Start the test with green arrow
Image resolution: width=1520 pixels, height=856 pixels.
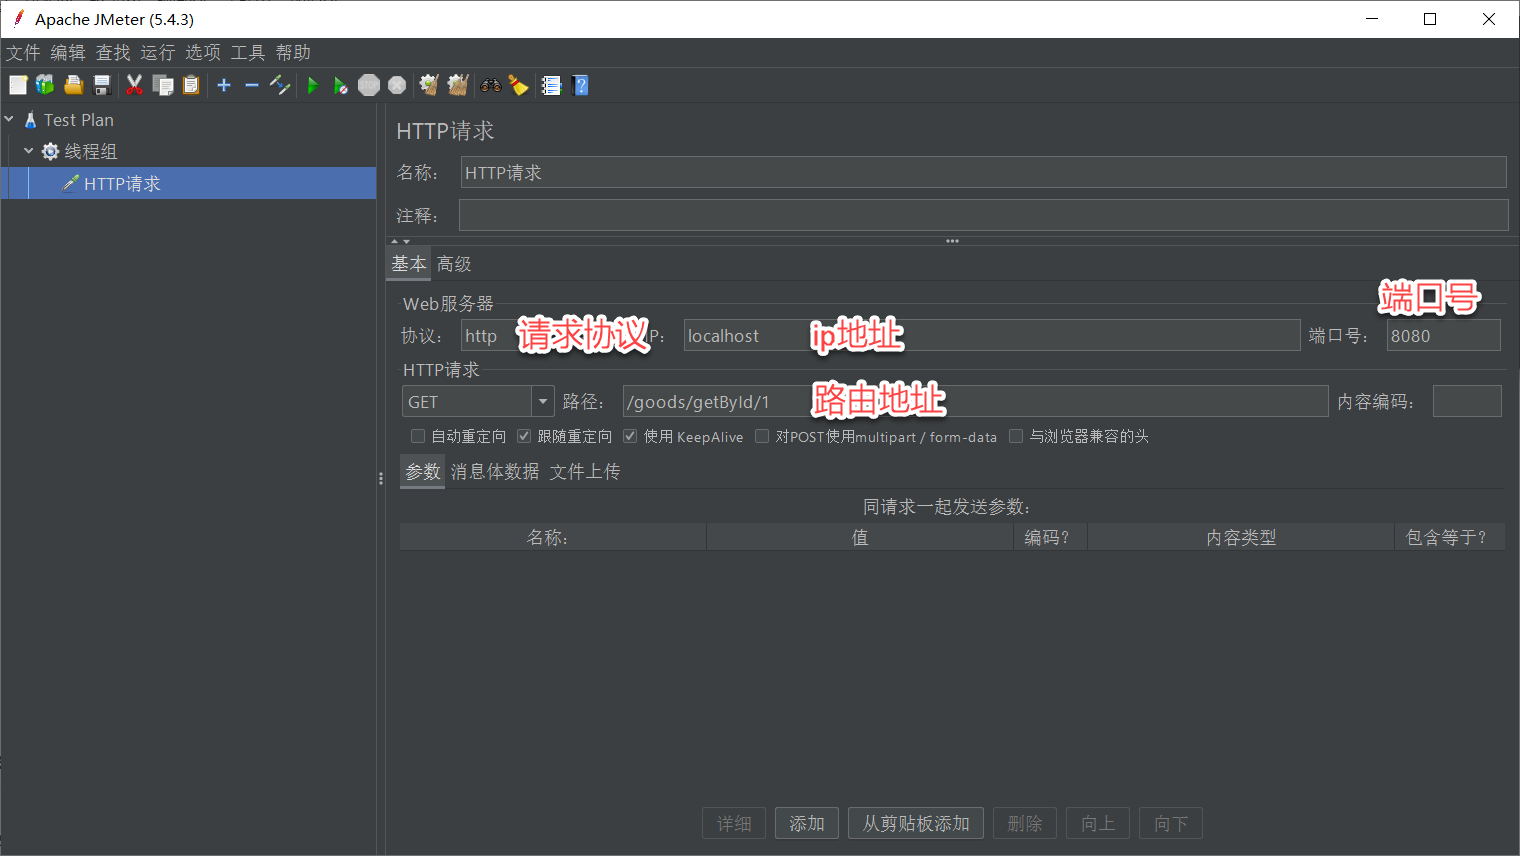pos(313,86)
